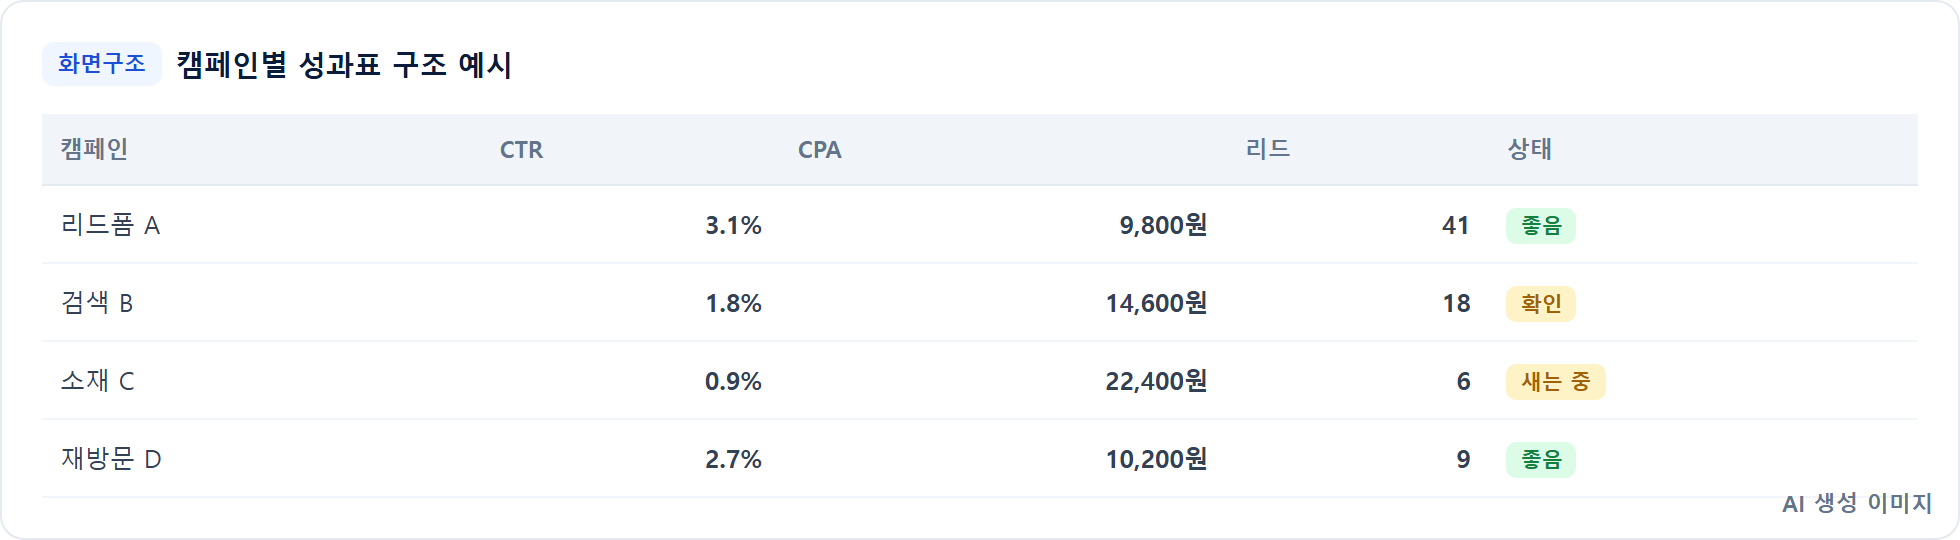The height and width of the screenshot is (540, 1960).
Task: Click the AI 생성 이미지 label
Action: pos(1857,503)
